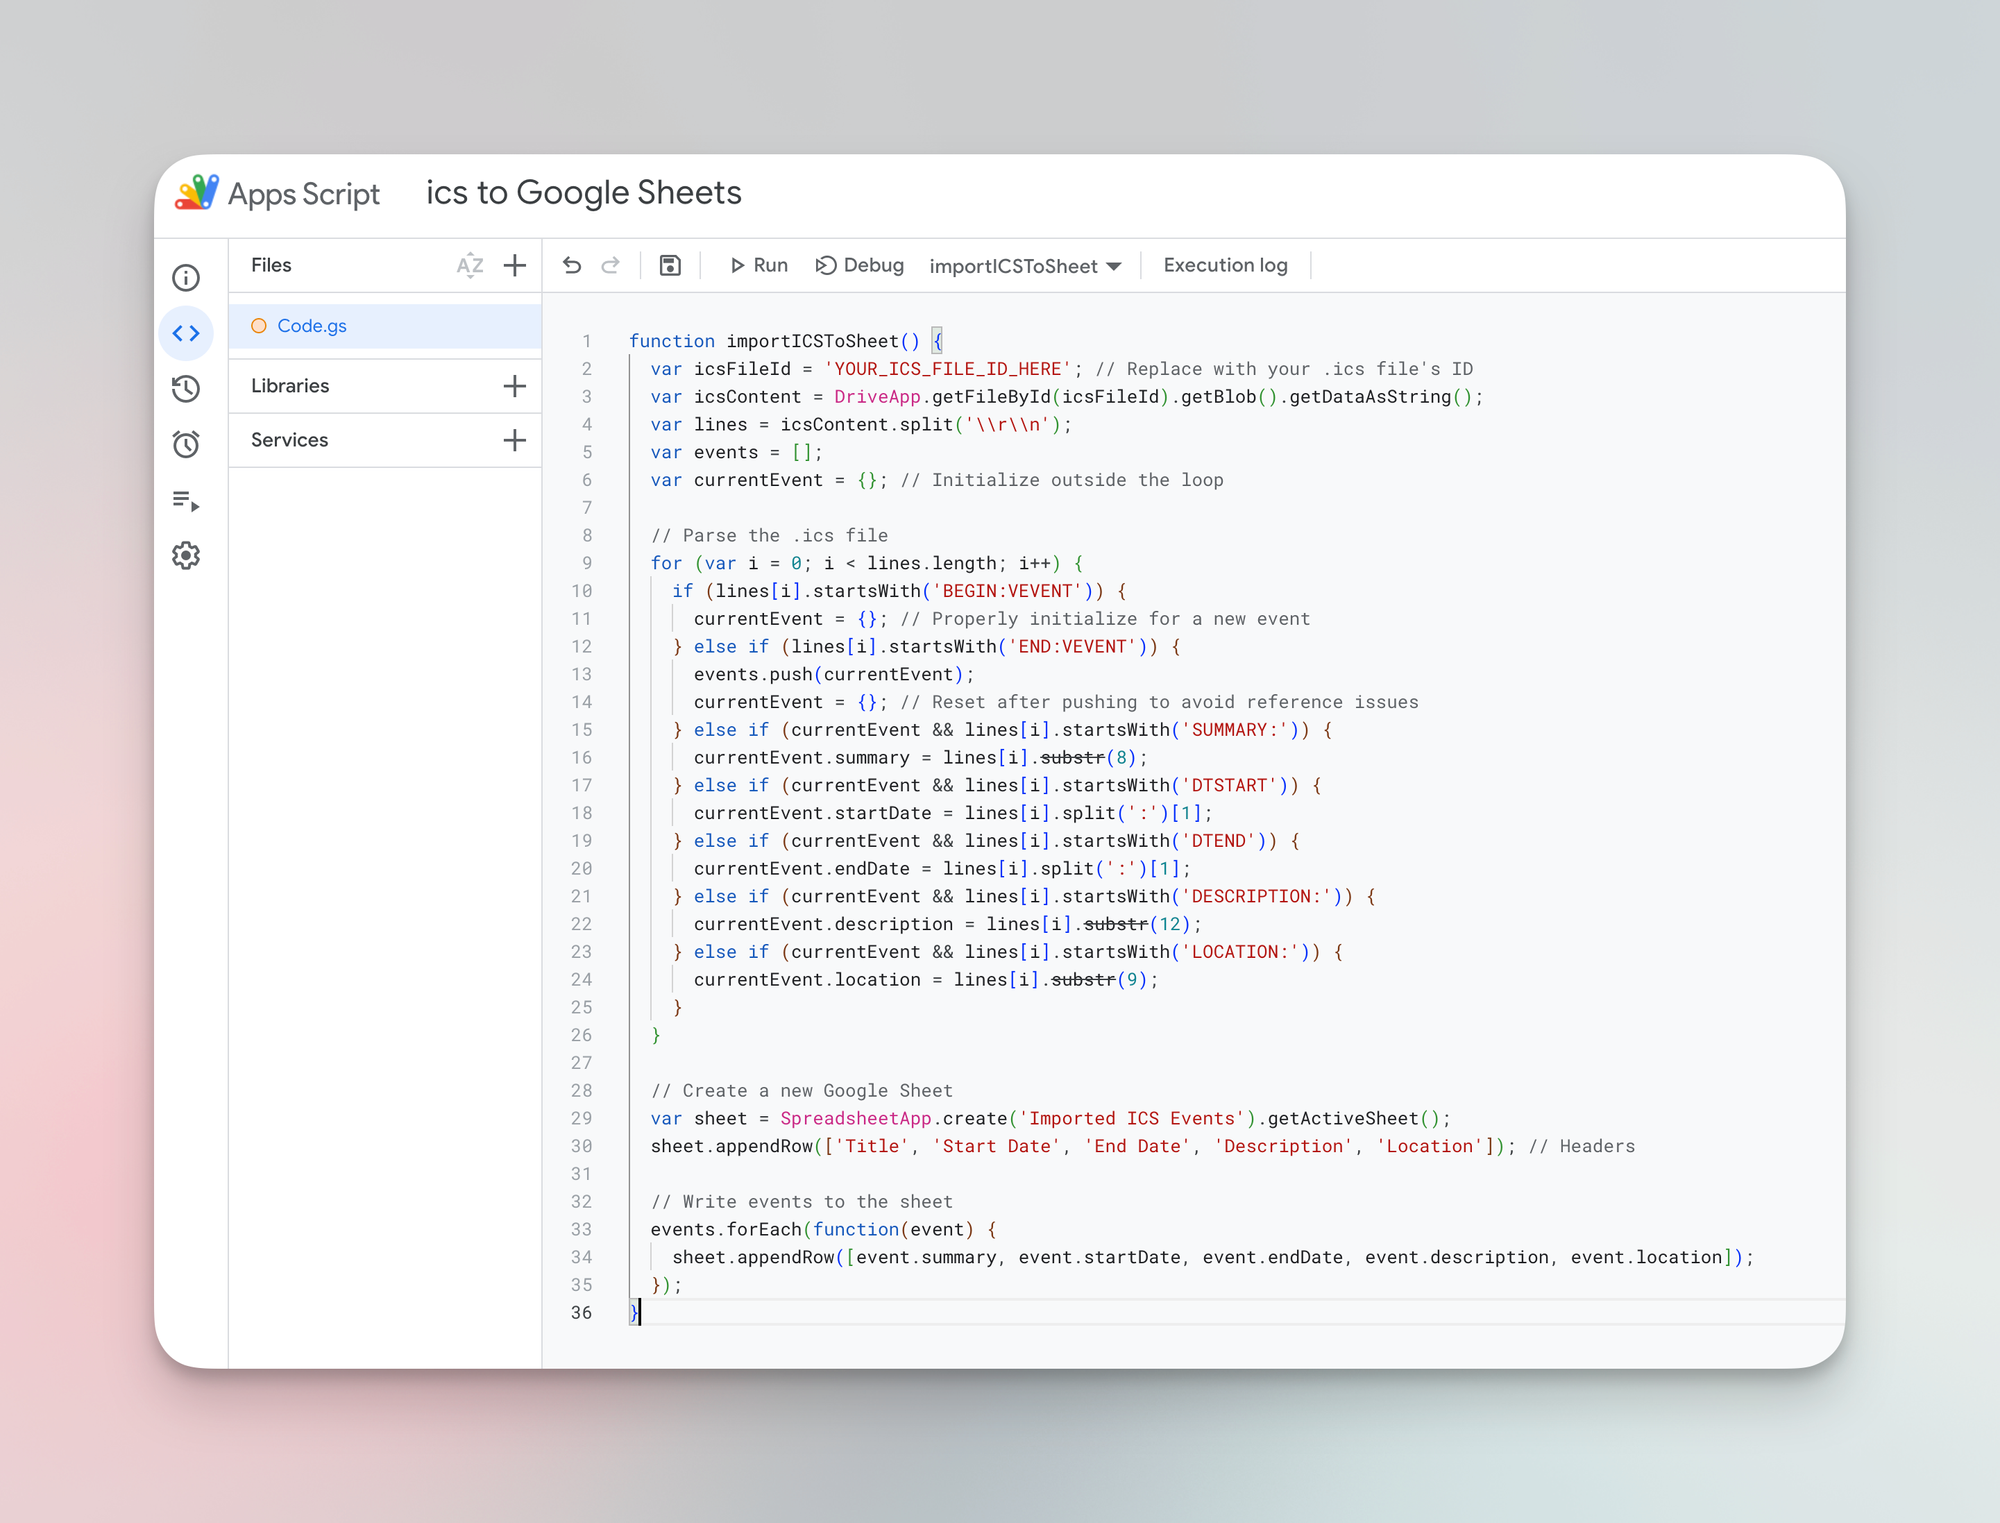Click function name importICSToSheet on line 1

(x=812, y=341)
